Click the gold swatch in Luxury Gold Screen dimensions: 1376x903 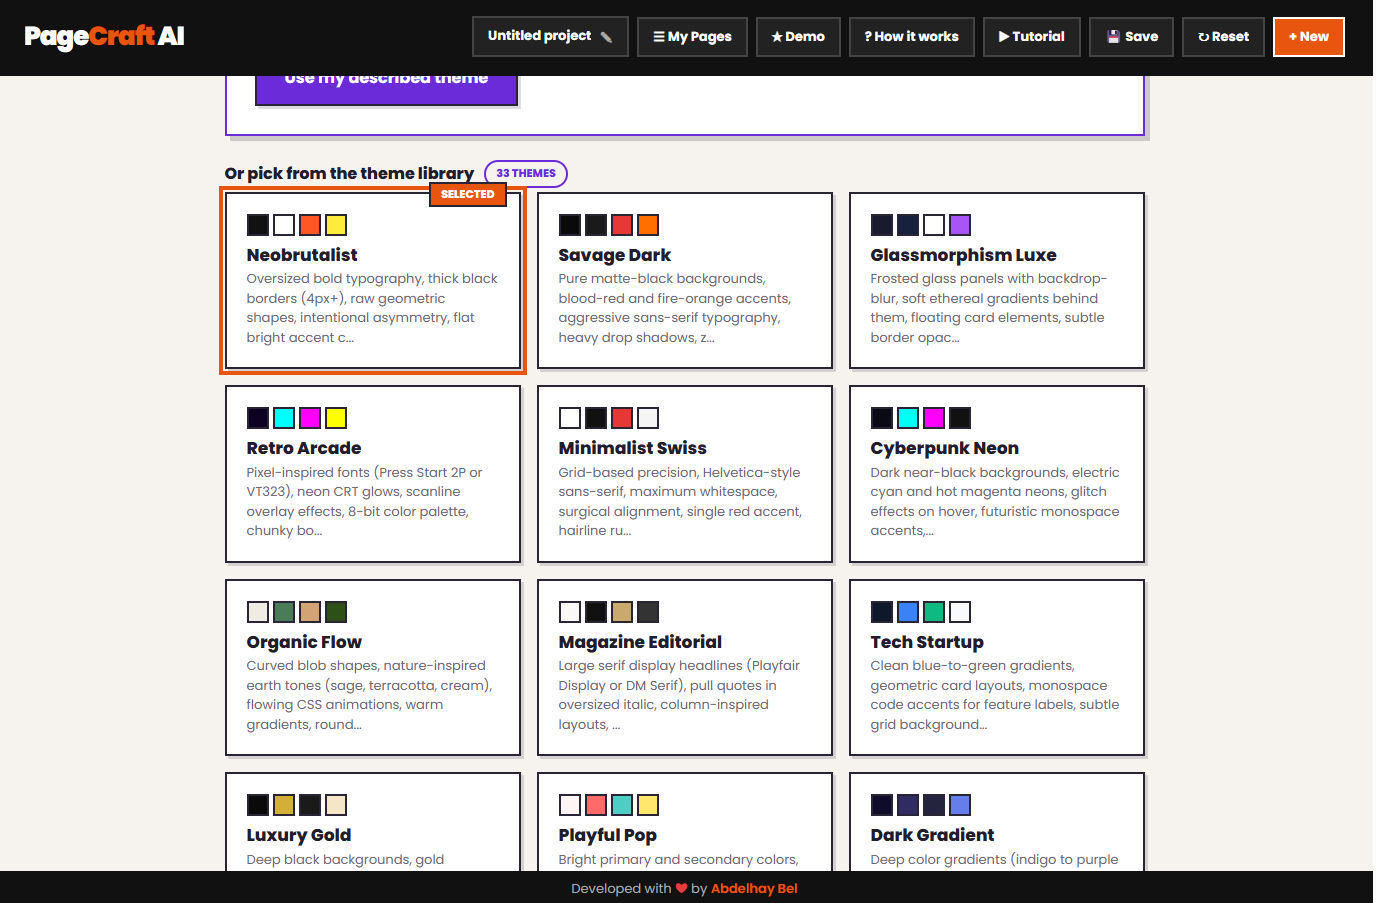click(x=284, y=805)
